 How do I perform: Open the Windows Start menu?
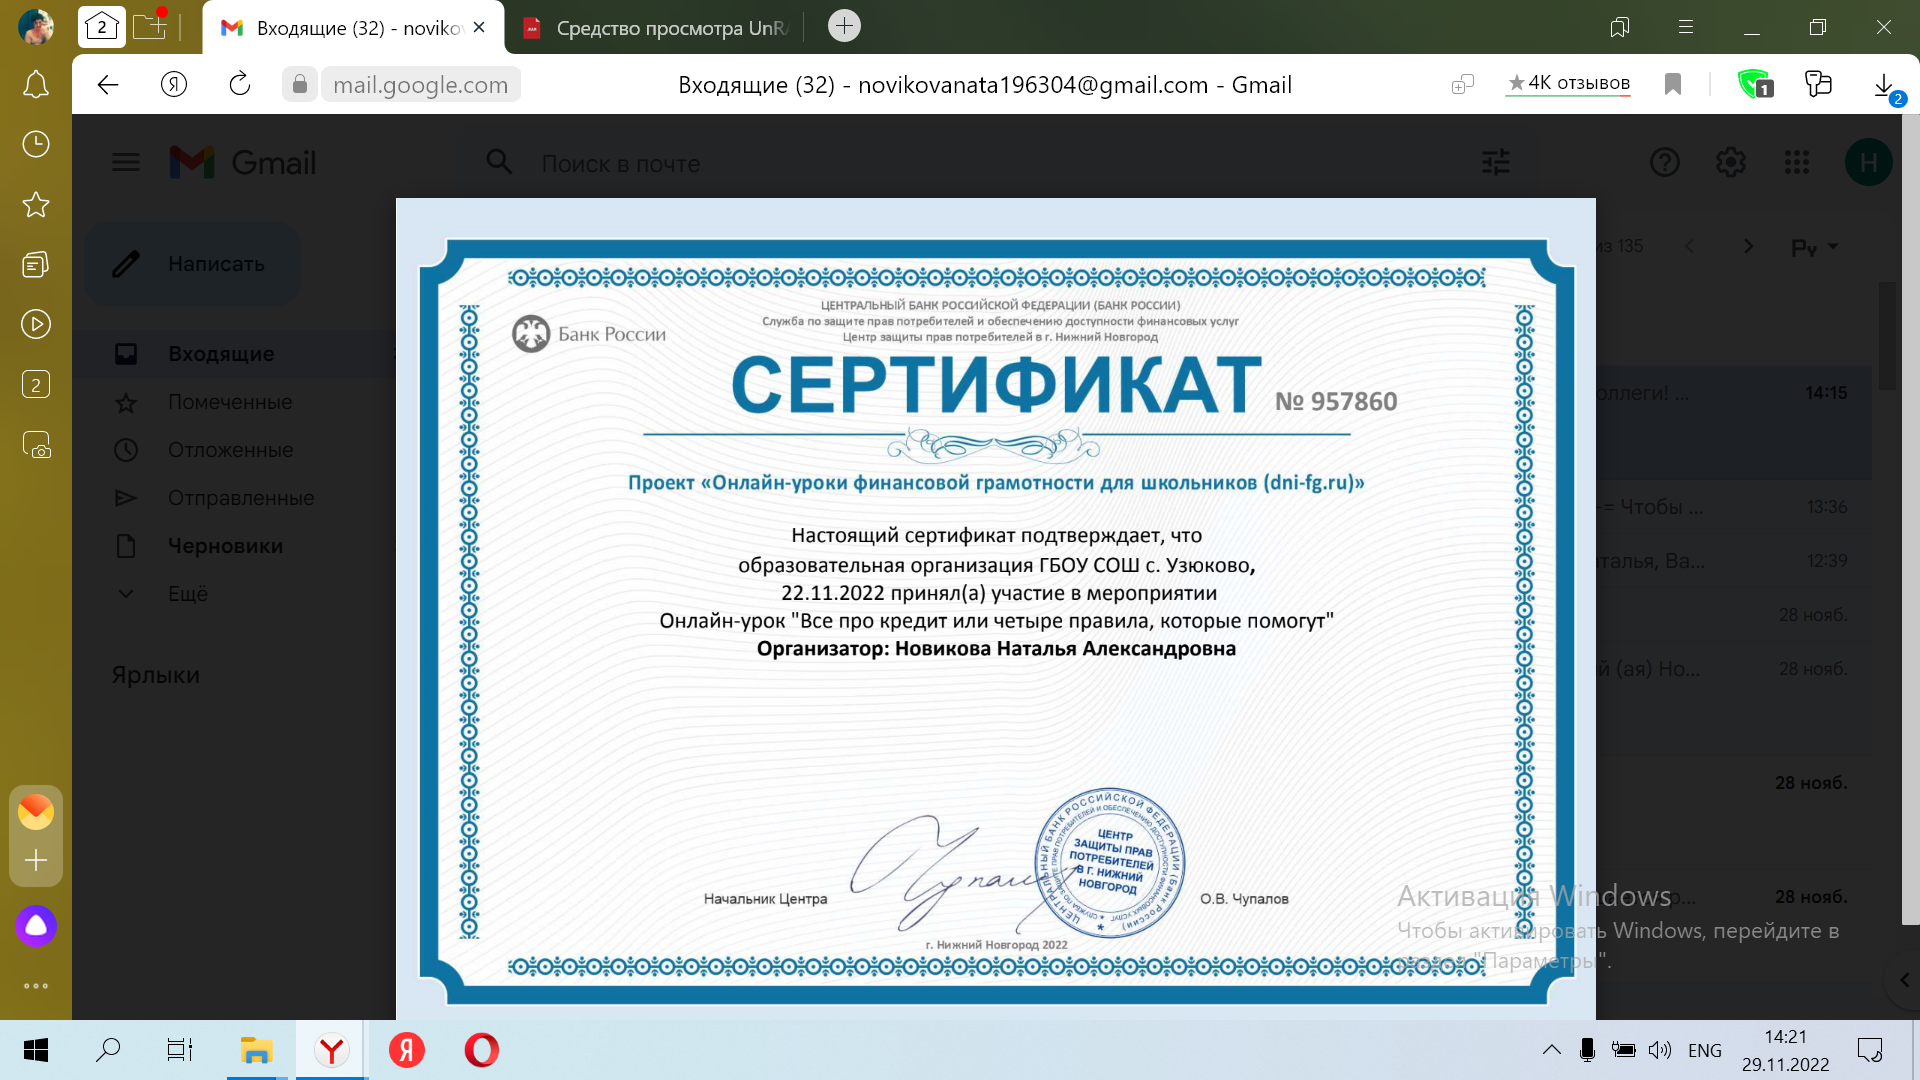click(36, 1050)
